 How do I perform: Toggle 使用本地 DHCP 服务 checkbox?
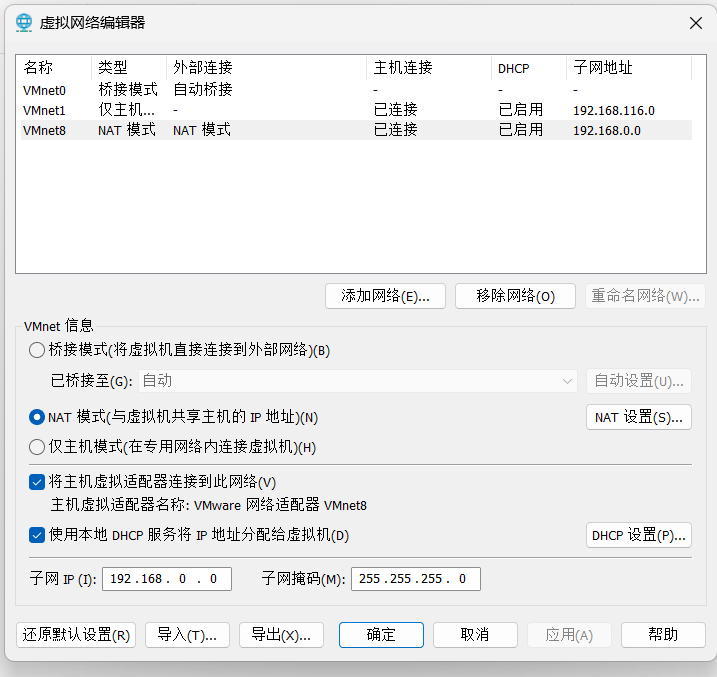coord(37,534)
